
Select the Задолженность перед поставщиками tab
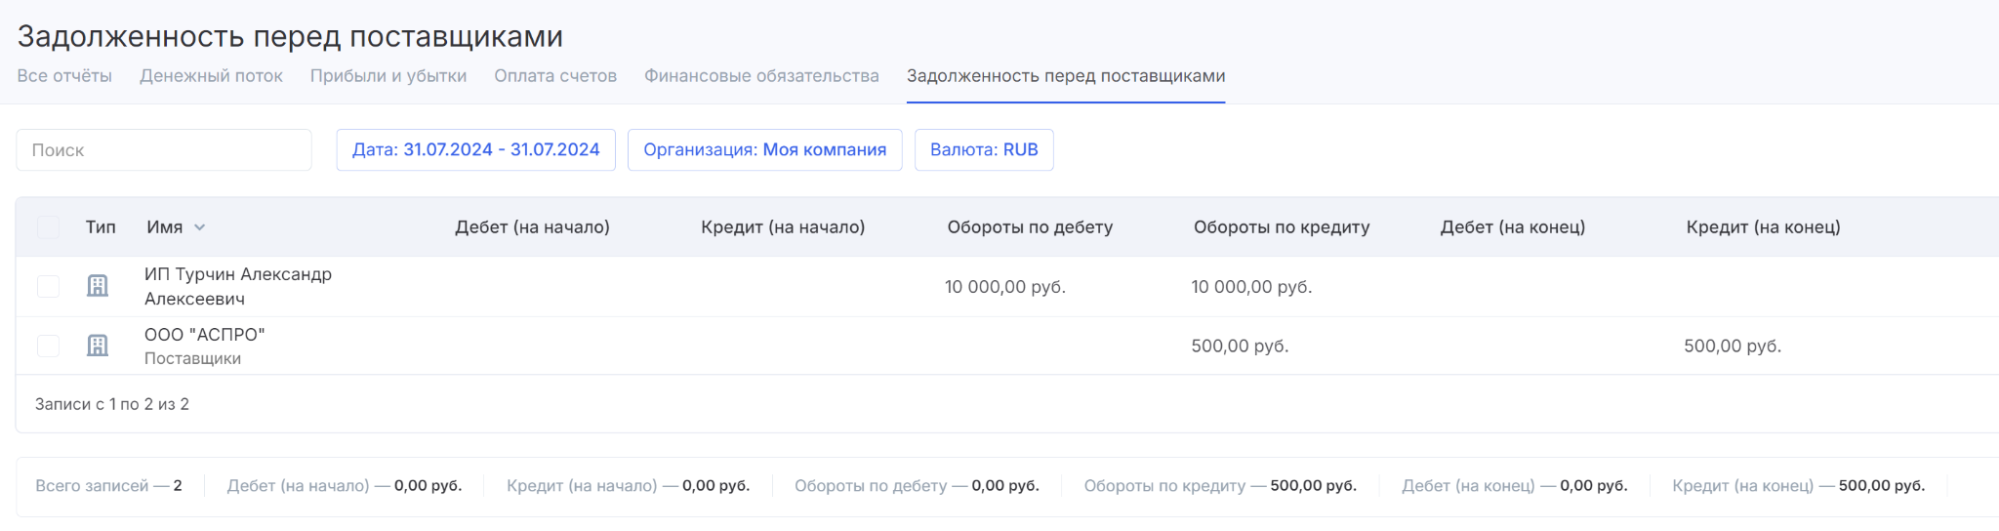[x=1066, y=76]
